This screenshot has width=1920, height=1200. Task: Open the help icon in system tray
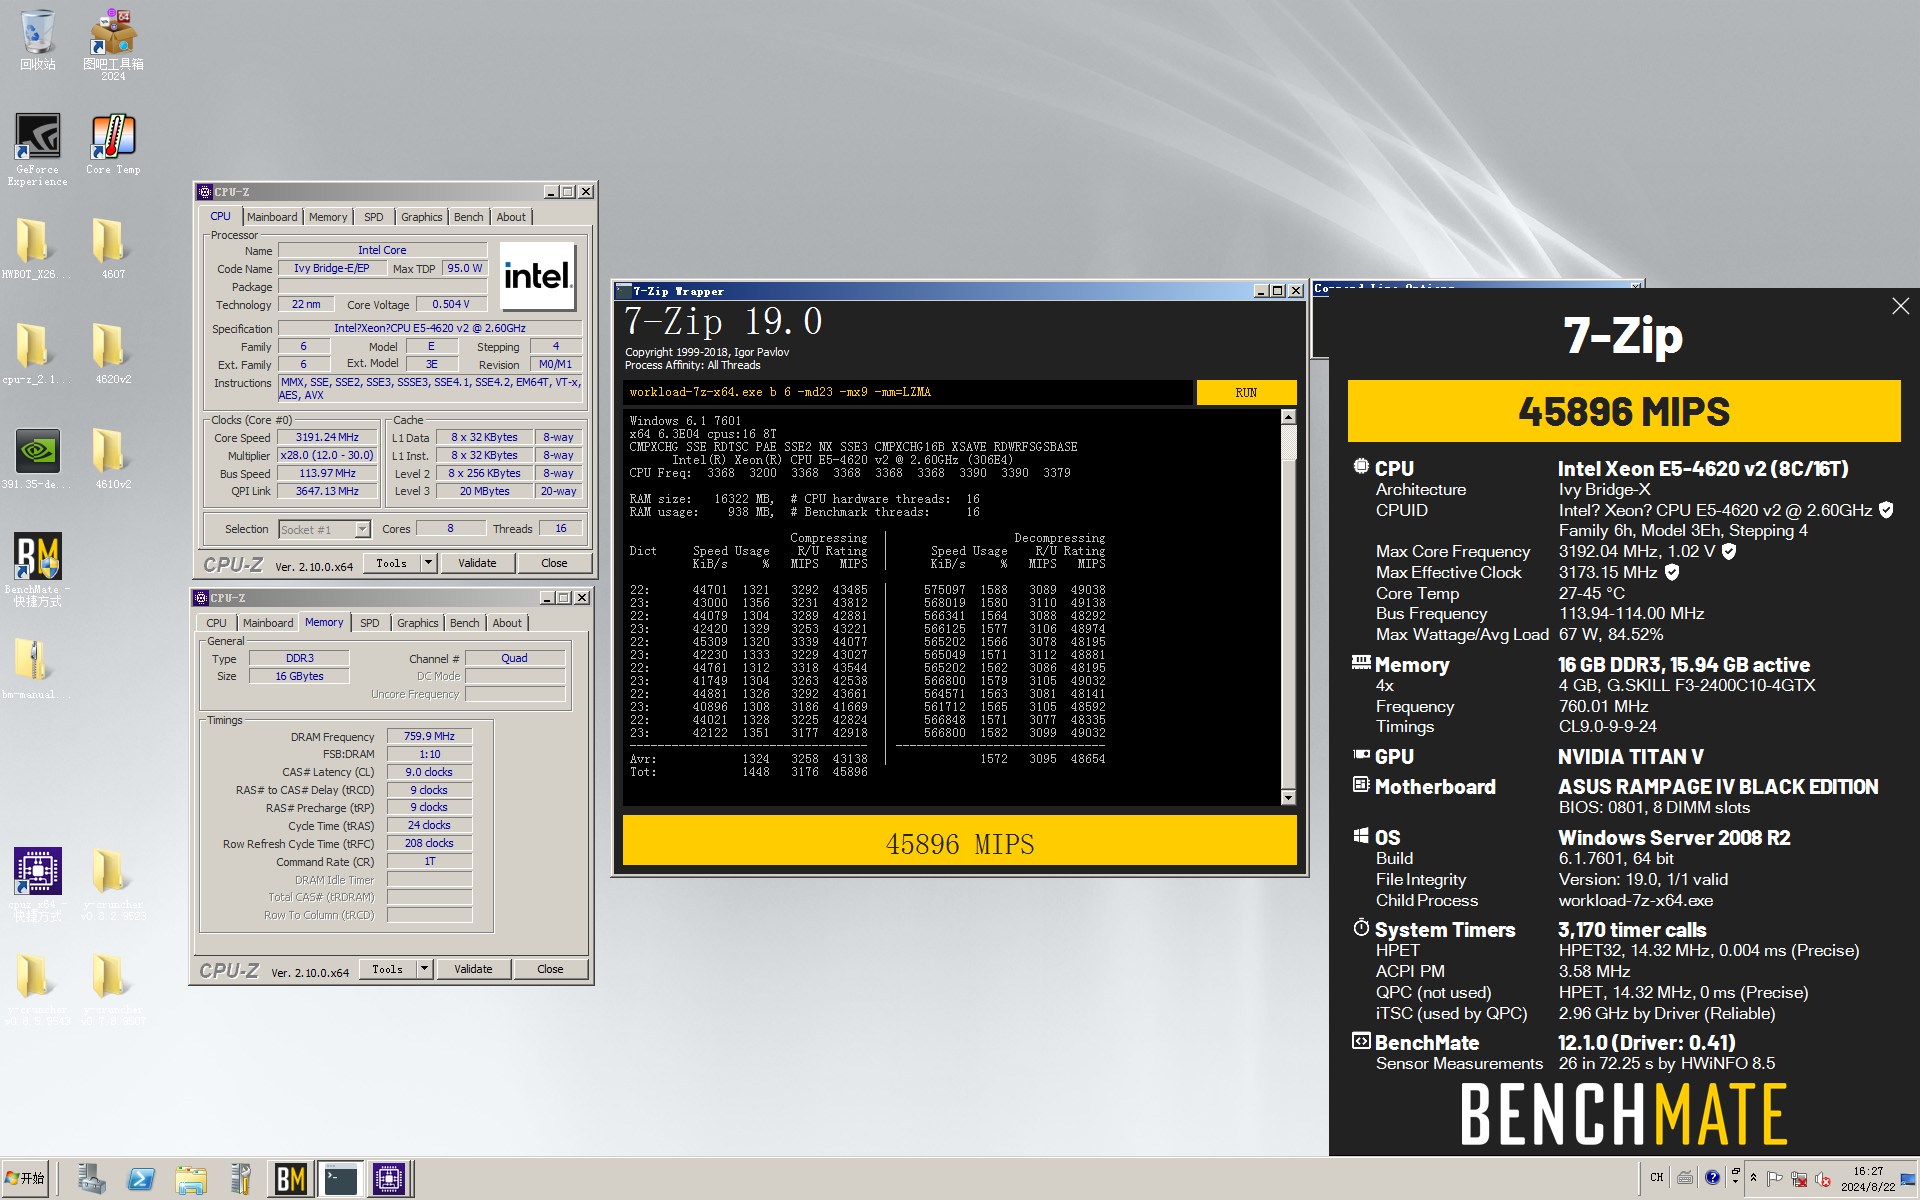1712,1178
